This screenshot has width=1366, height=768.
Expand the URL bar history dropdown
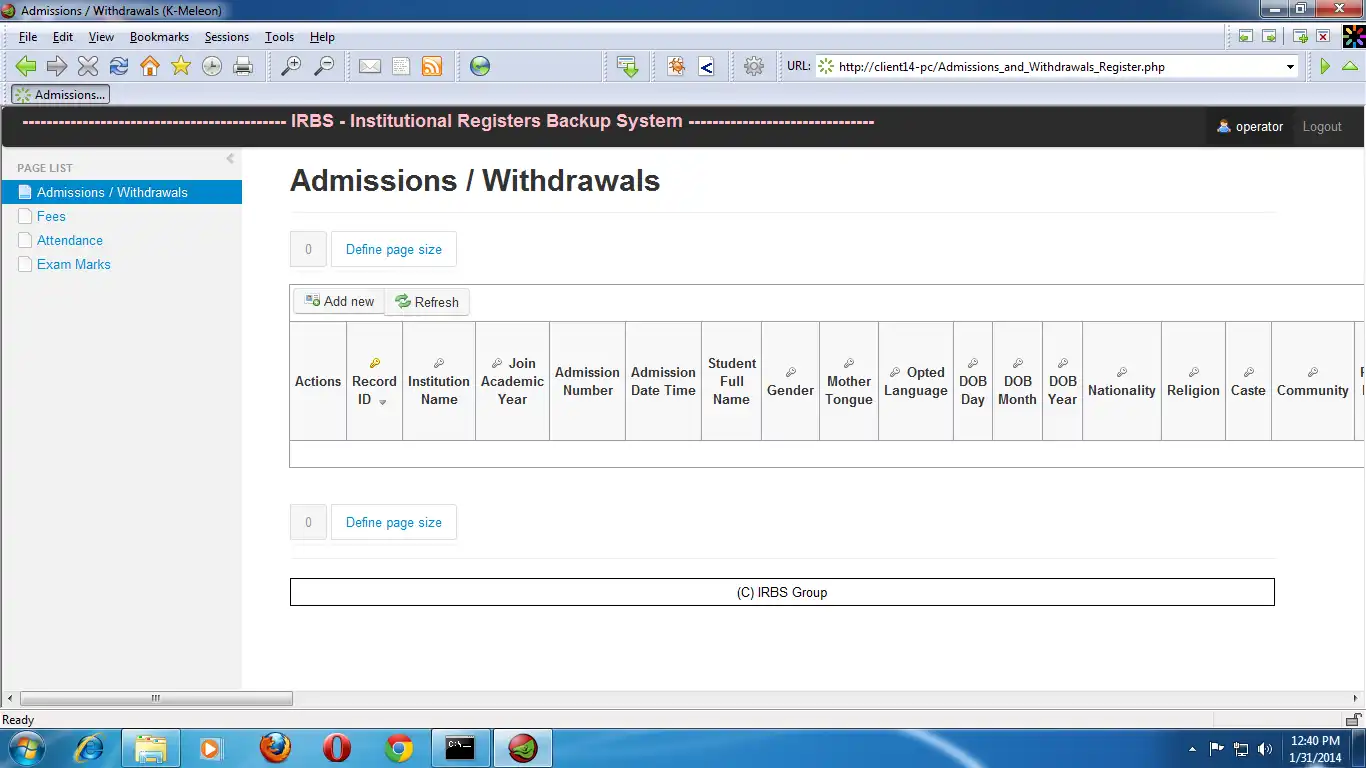pos(1290,67)
